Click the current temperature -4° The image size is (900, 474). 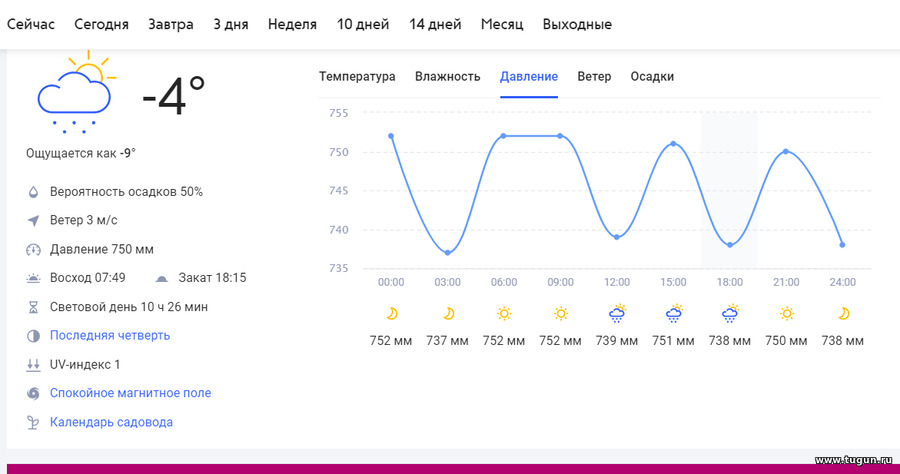pyautogui.click(x=173, y=96)
